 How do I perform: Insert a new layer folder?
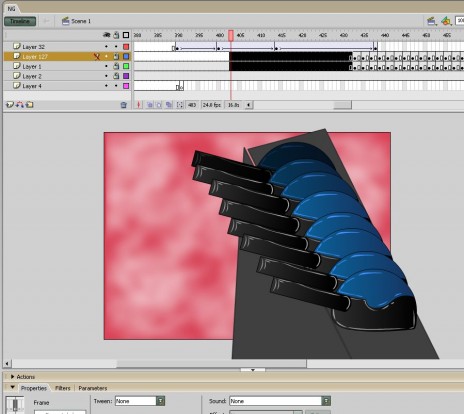[x=30, y=105]
